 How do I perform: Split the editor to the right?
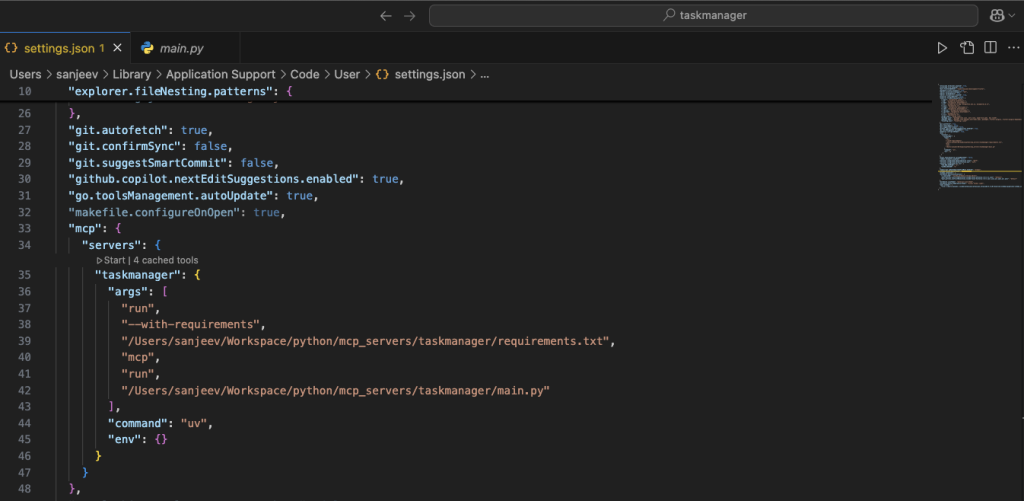(991, 48)
